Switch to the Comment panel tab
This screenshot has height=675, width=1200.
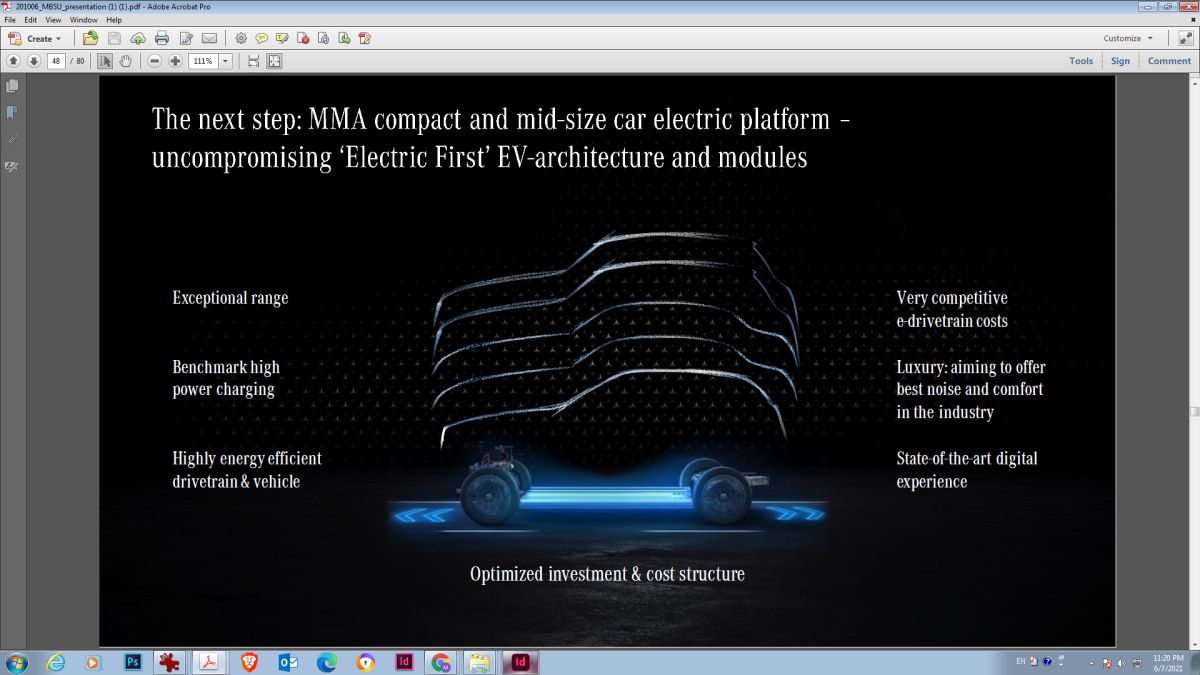[1168, 60]
